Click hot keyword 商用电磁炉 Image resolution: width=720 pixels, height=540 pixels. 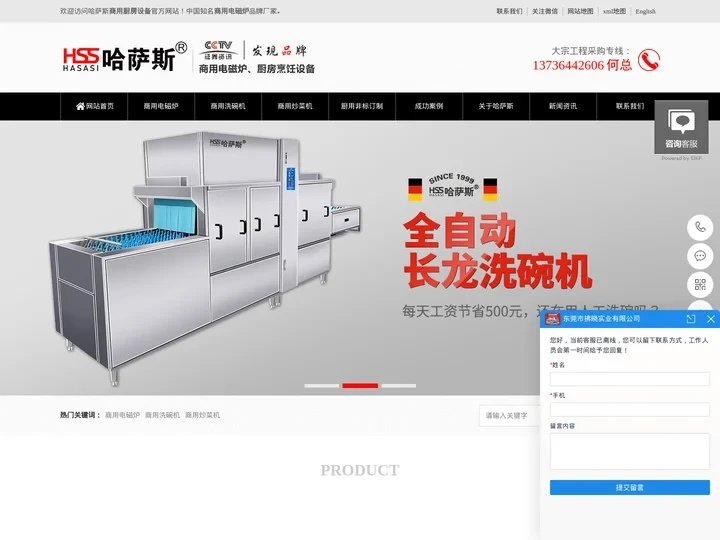(122, 415)
